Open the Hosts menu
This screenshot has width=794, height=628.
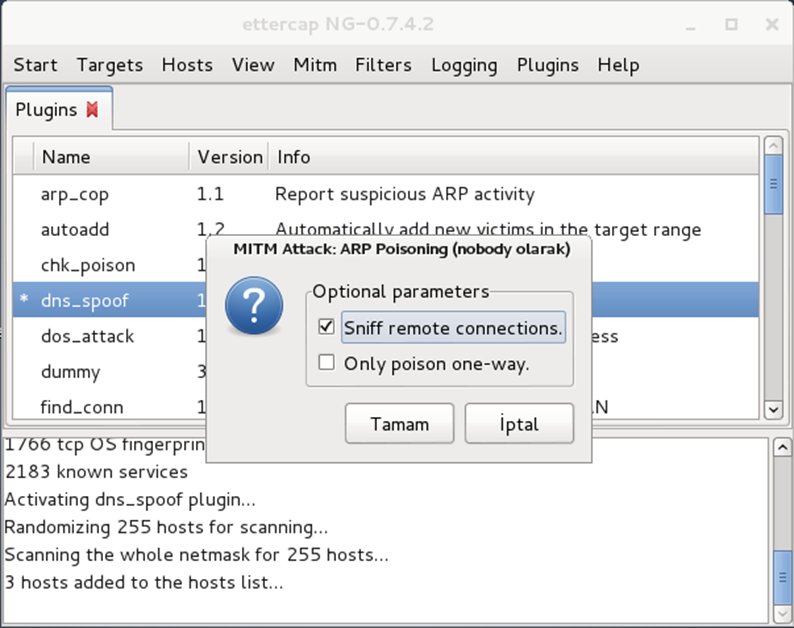click(187, 65)
